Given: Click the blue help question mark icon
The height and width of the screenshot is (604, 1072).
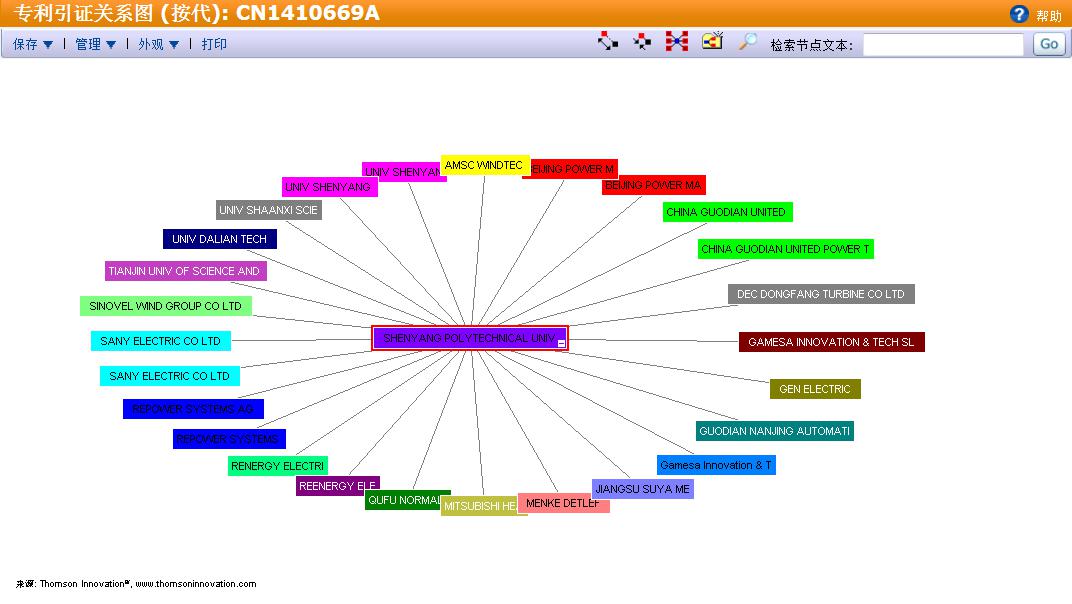Looking at the screenshot, I should [1019, 14].
